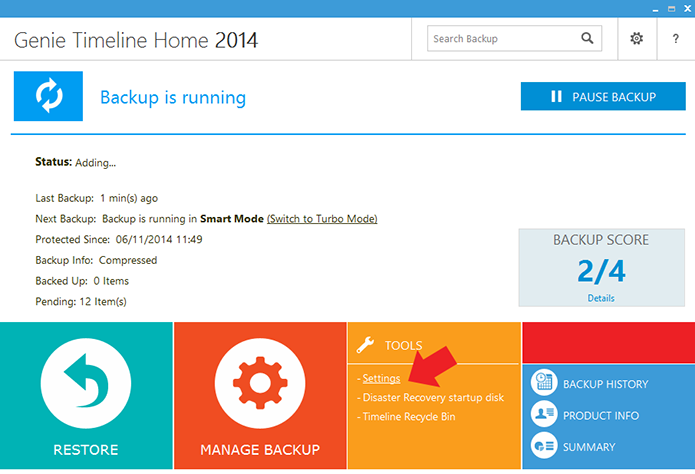Click the Tools wrench icon
Image resolution: width=695 pixels, height=474 pixels.
pos(366,345)
